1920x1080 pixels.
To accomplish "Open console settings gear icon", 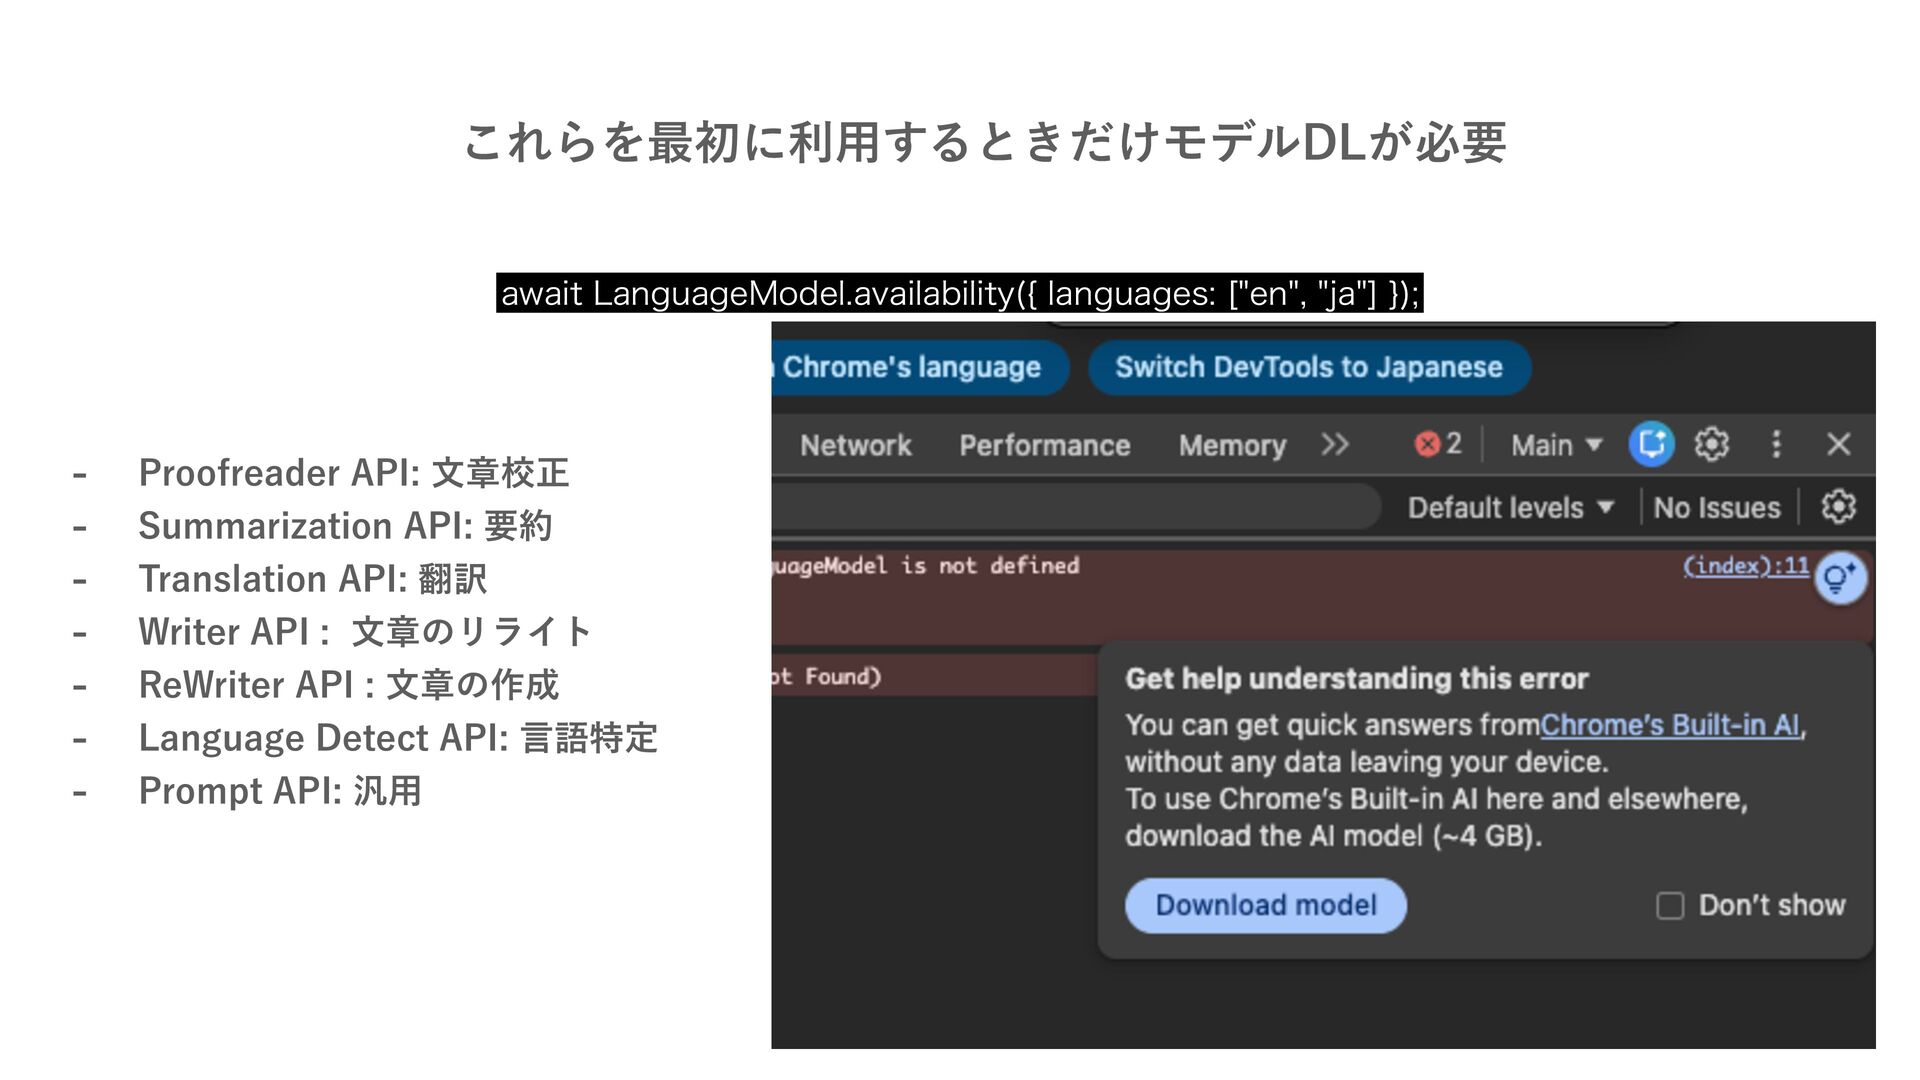I will [1838, 507].
